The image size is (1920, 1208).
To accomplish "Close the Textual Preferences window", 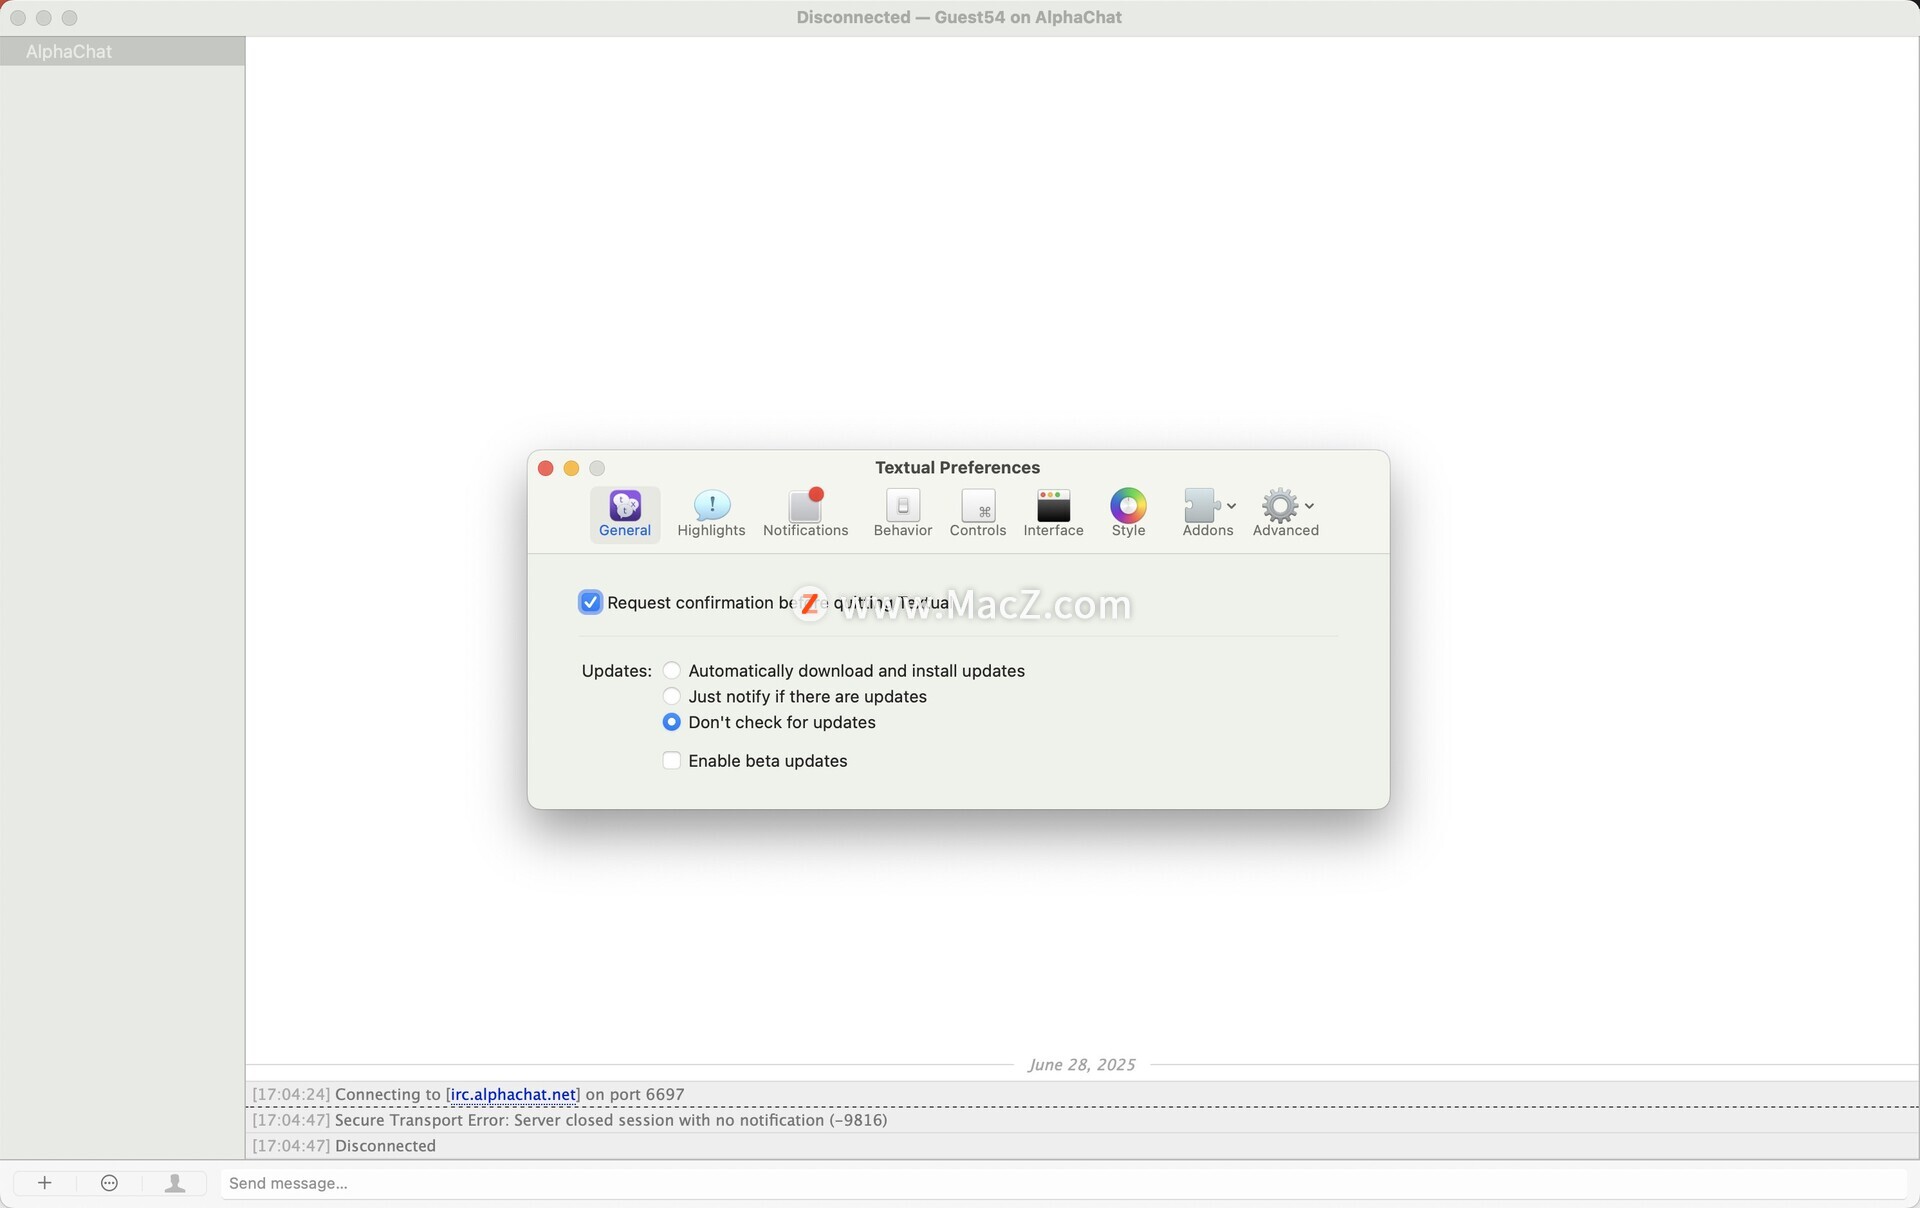I will click(x=545, y=468).
